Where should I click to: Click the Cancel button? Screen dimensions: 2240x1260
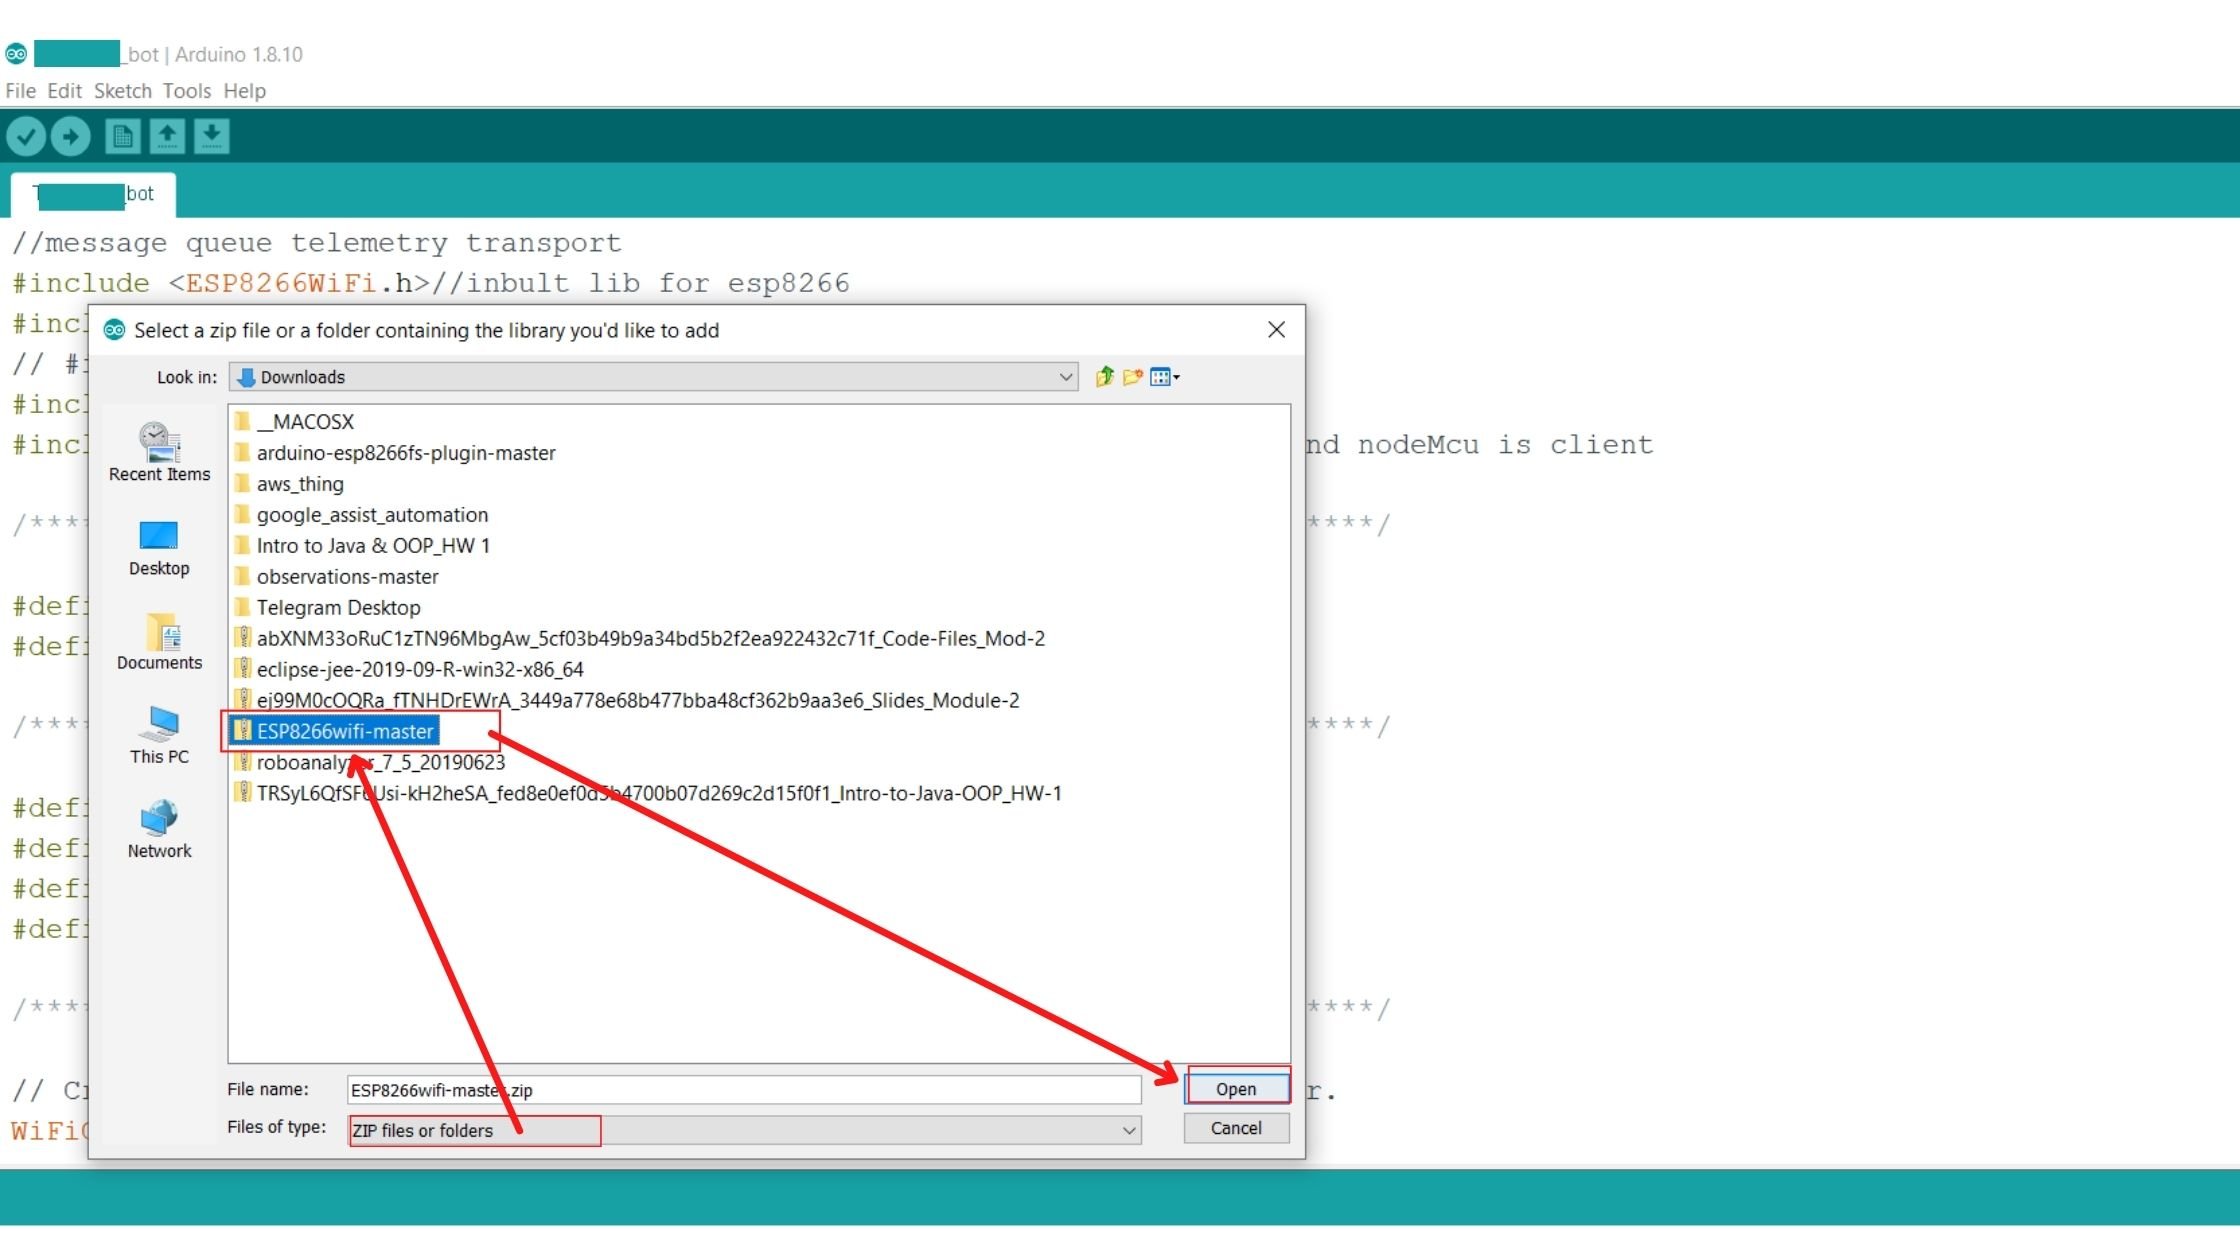click(1236, 1128)
